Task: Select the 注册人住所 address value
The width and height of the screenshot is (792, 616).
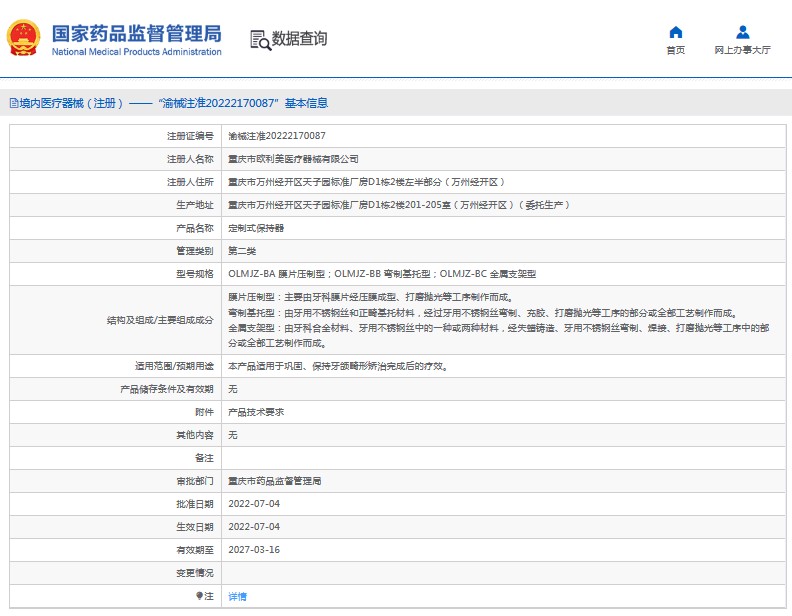Action: pos(366,182)
